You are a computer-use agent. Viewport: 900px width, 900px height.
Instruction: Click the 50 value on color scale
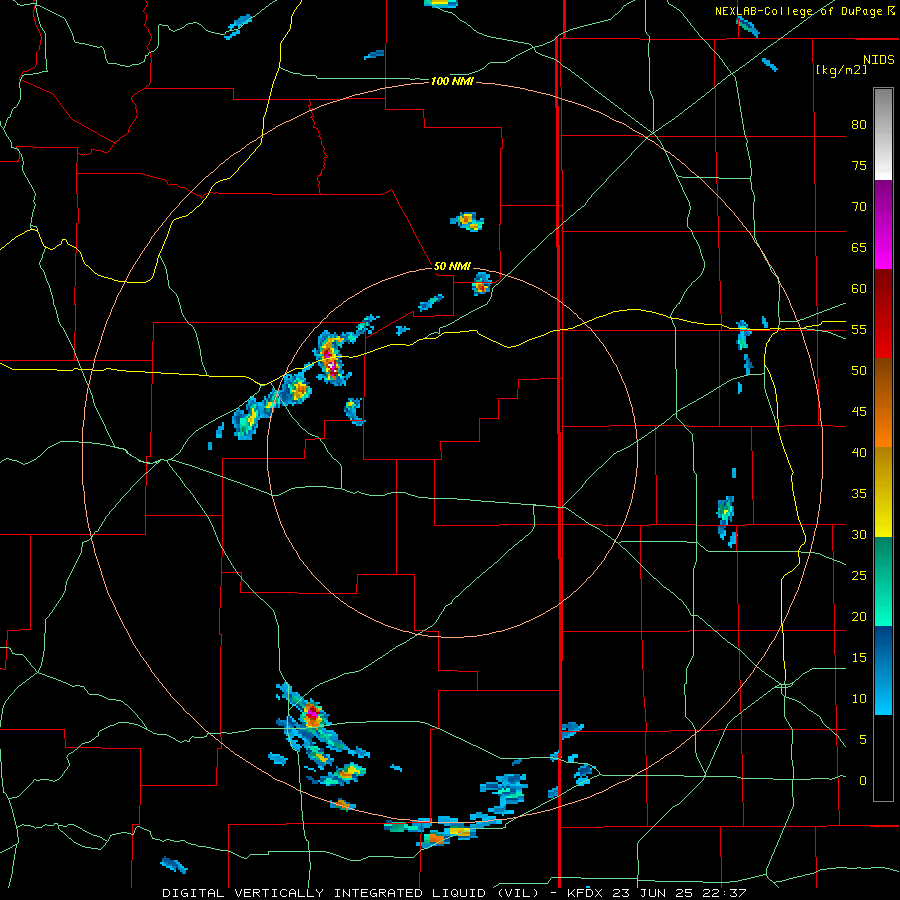[859, 370]
